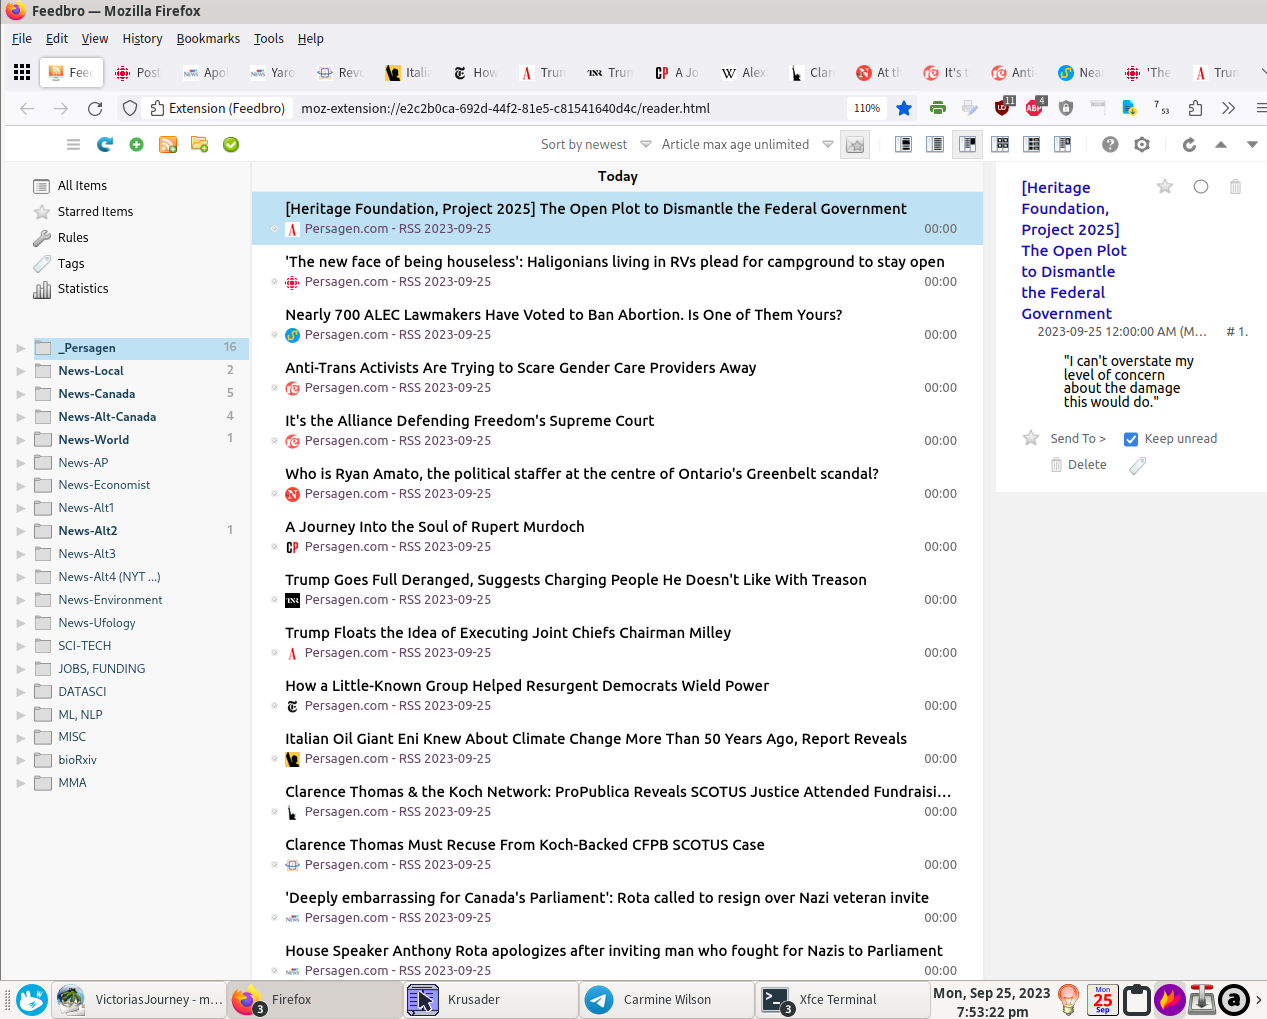Click the uBlock Origin extension icon
This screenshot has height=1019, width=1267.
pos(1003,107)
